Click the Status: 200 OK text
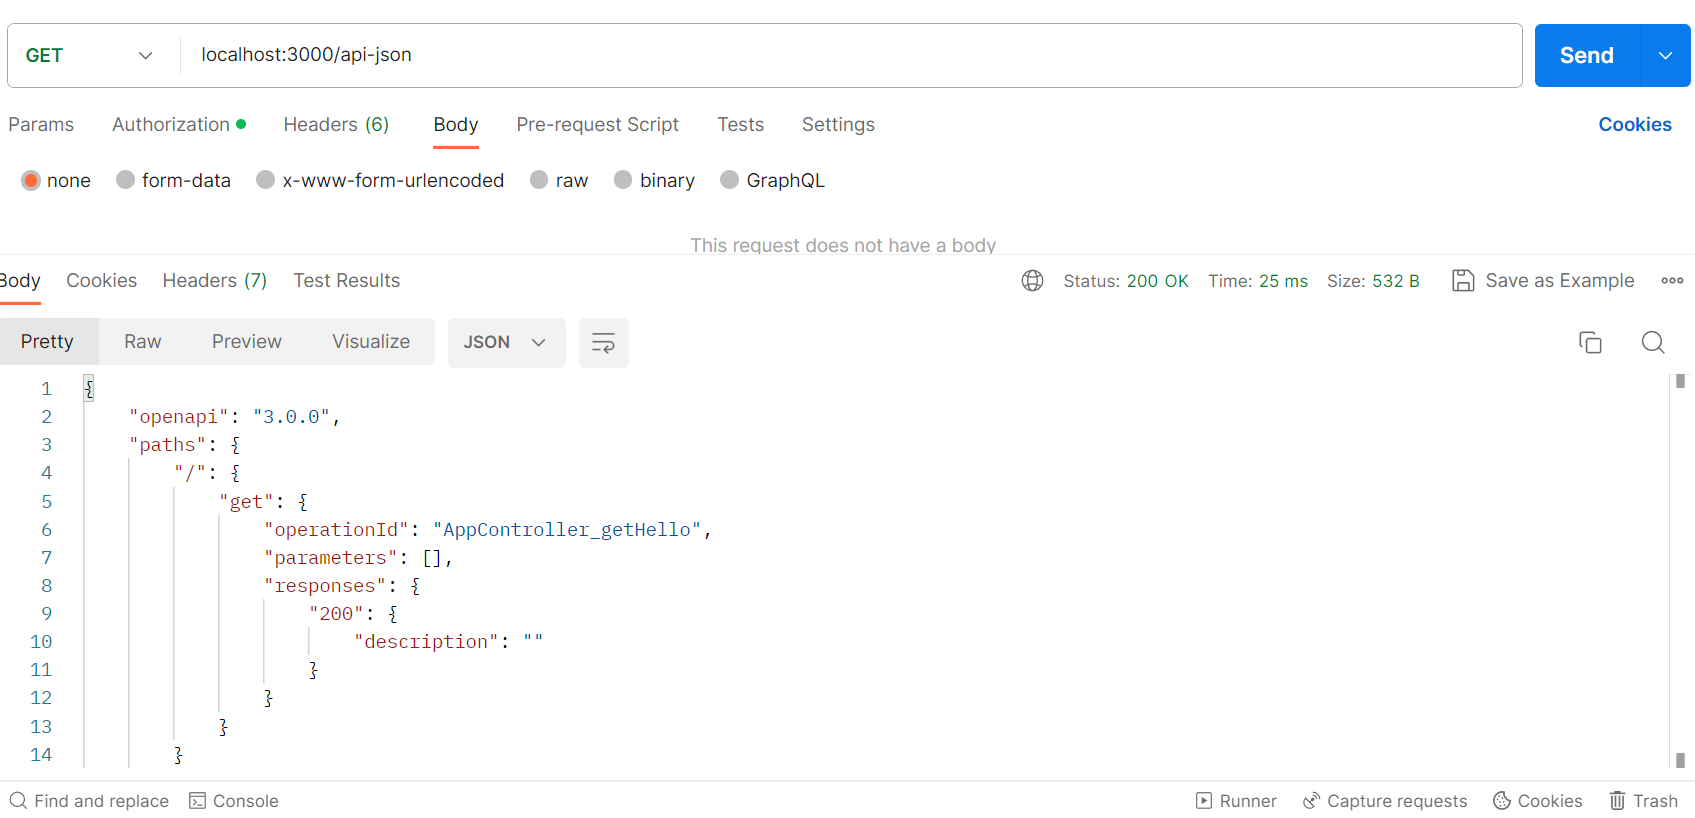The image size is (1695, 818). [x=1126, y=281]
